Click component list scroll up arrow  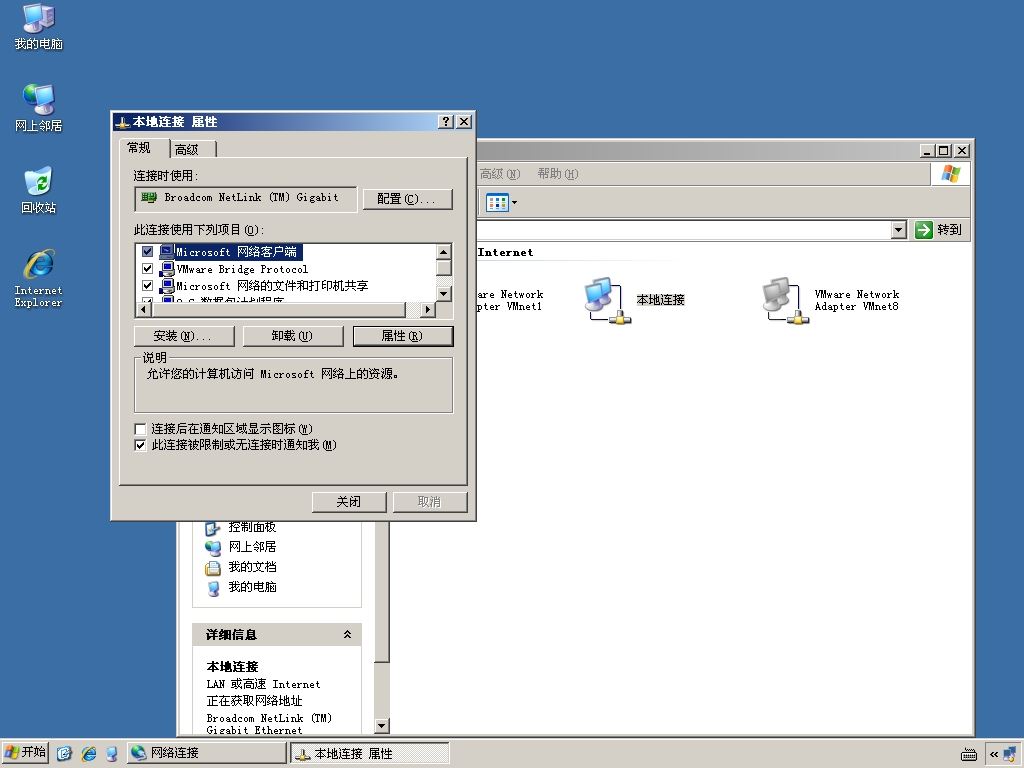443,252
